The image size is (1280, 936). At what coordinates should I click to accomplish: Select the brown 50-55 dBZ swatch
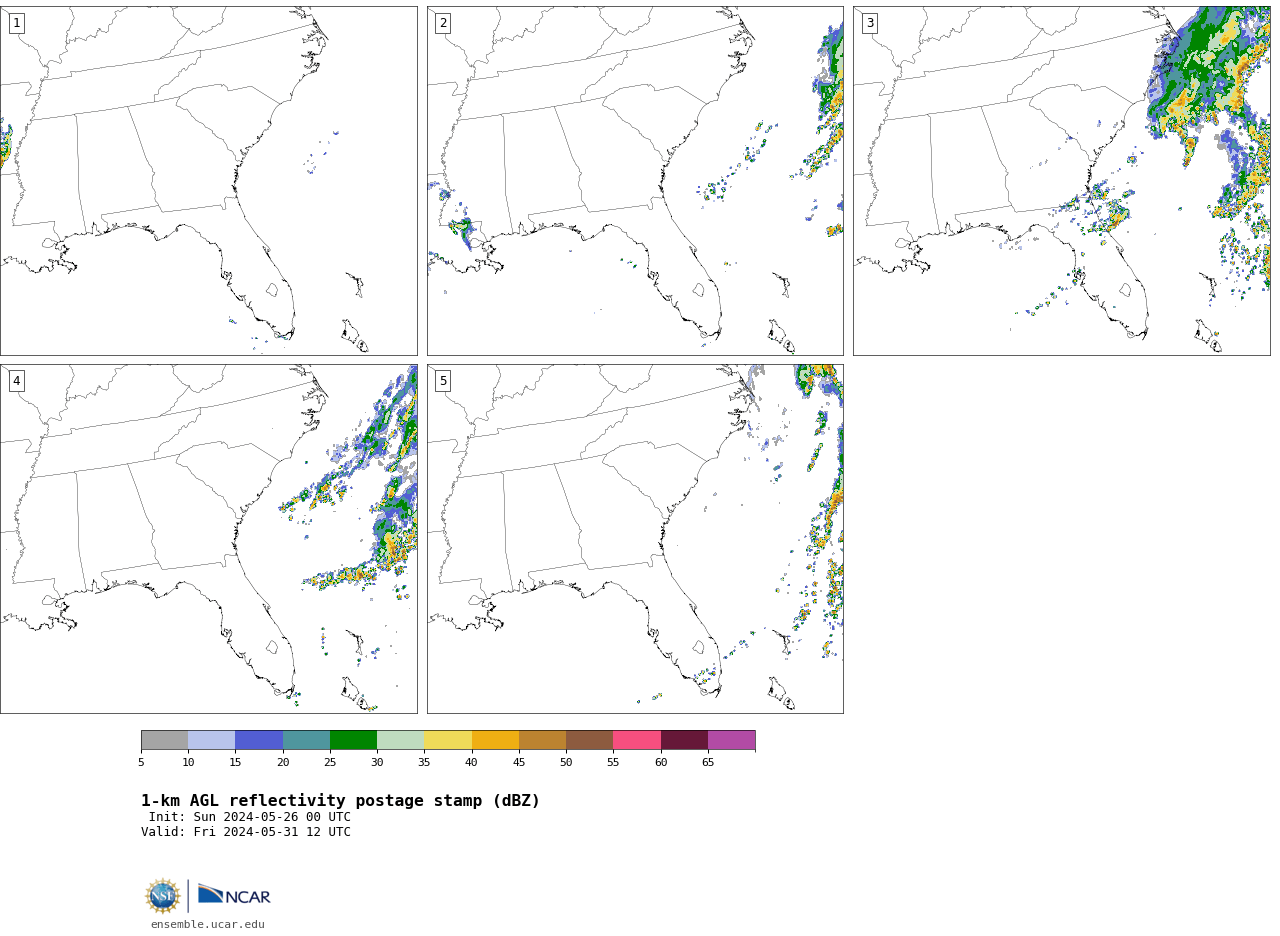589,740
